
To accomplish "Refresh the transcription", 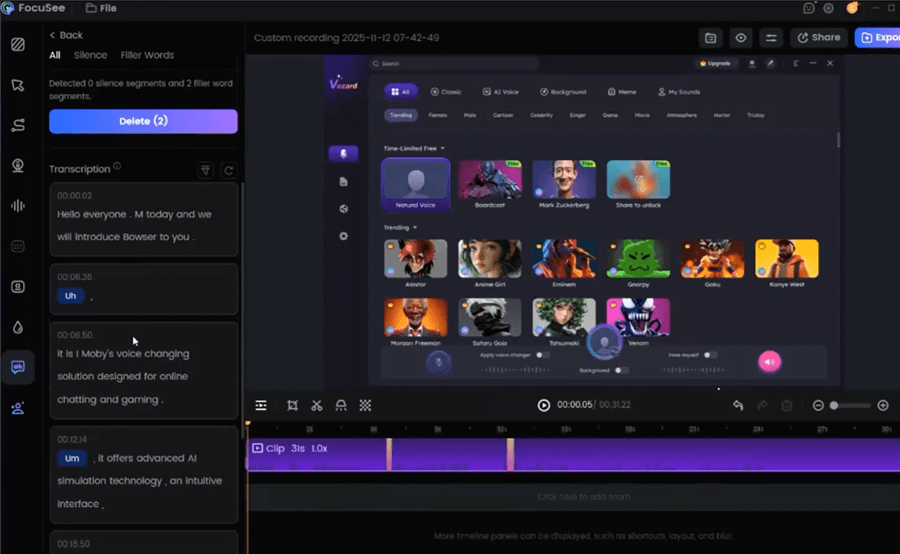I will point(229,170).
